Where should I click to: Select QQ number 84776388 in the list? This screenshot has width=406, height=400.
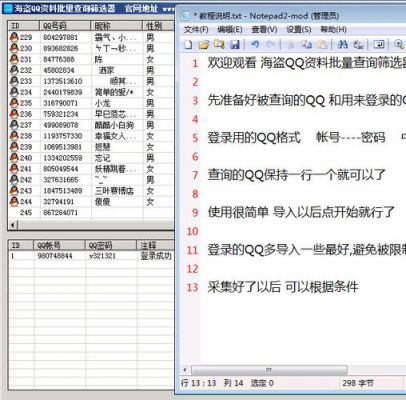pos(59,59)
